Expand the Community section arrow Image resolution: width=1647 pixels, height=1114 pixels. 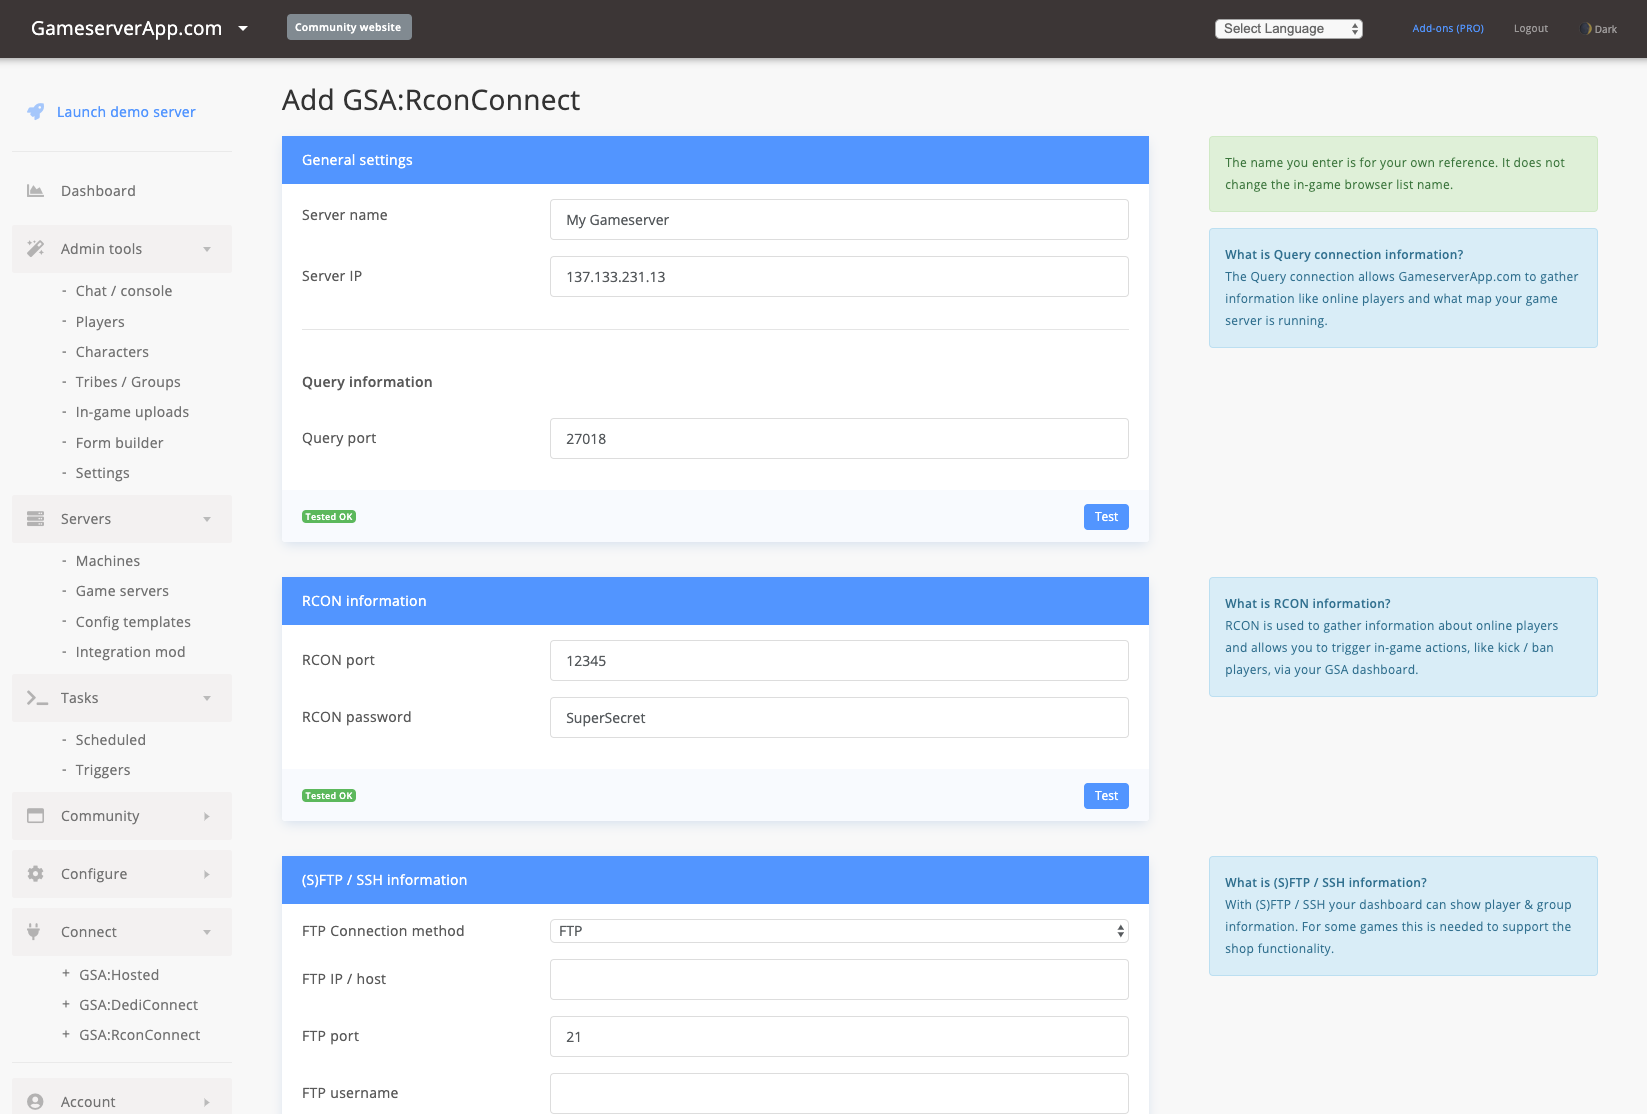207,816
